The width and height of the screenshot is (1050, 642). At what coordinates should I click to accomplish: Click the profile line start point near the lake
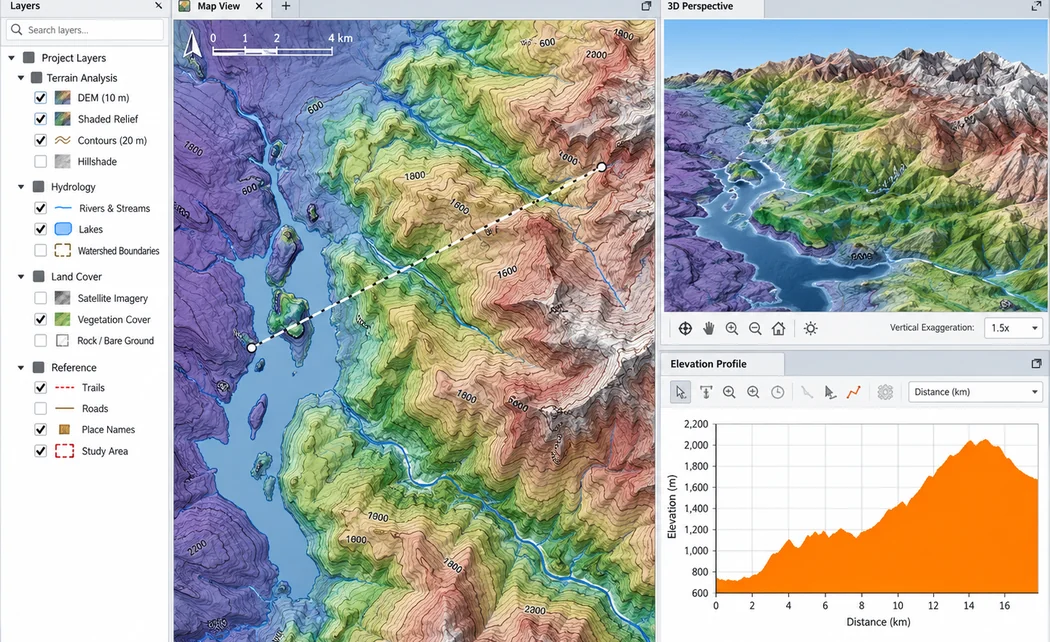click(x=251, y=347)
